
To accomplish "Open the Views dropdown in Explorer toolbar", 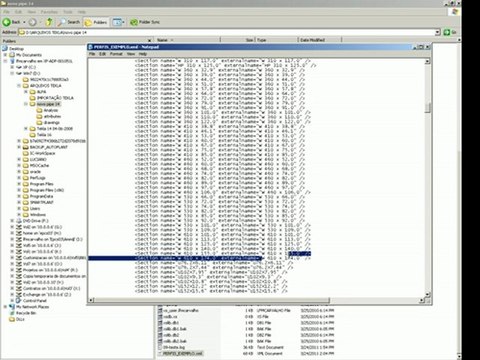I will pos(118,22).
